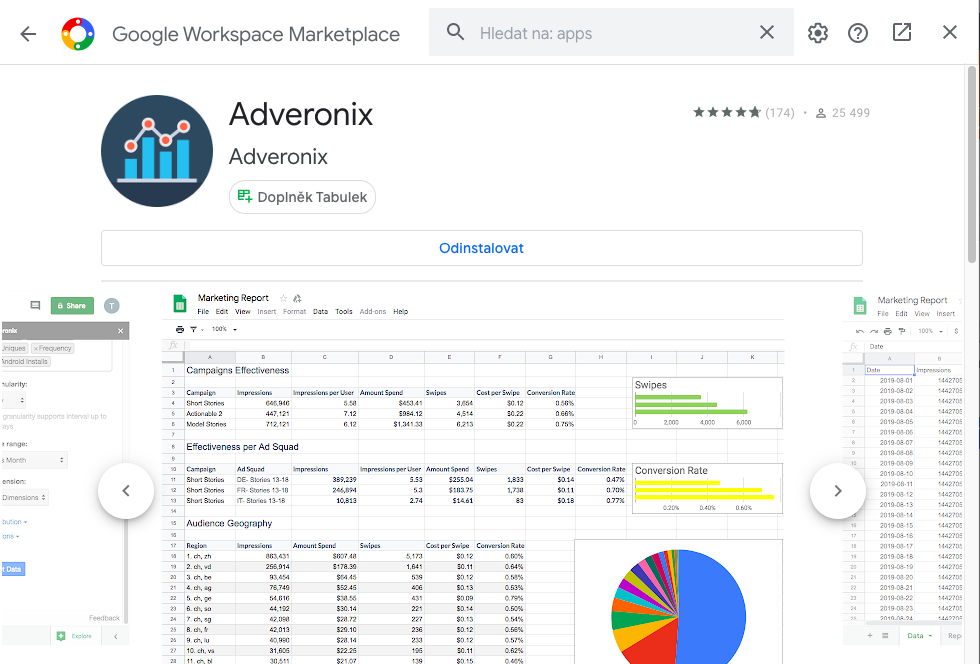
Task: Close the Marketplace dialog
Action: (x=950, y=32)
